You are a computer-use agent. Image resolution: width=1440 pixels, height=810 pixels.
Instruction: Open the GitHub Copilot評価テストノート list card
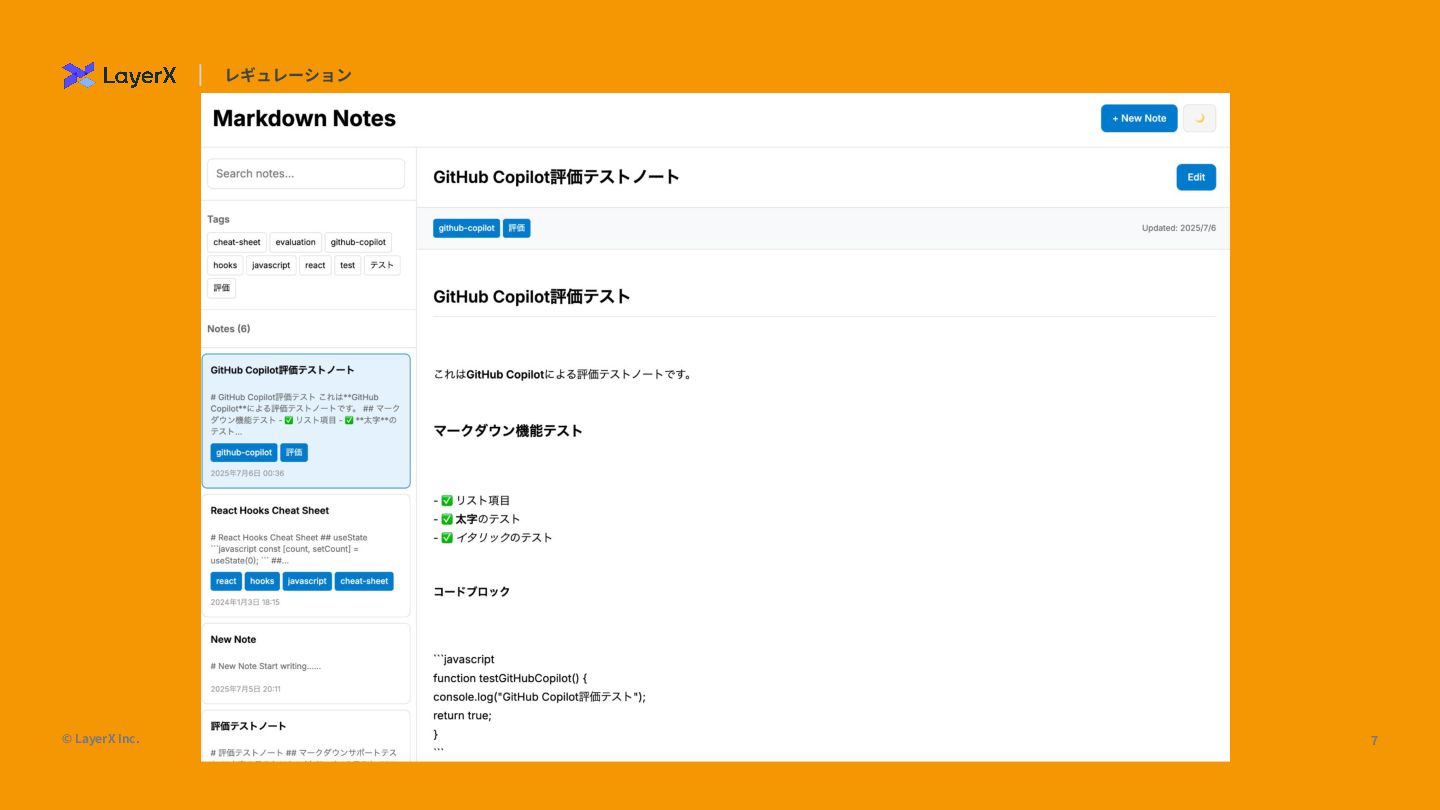[306, 421]
